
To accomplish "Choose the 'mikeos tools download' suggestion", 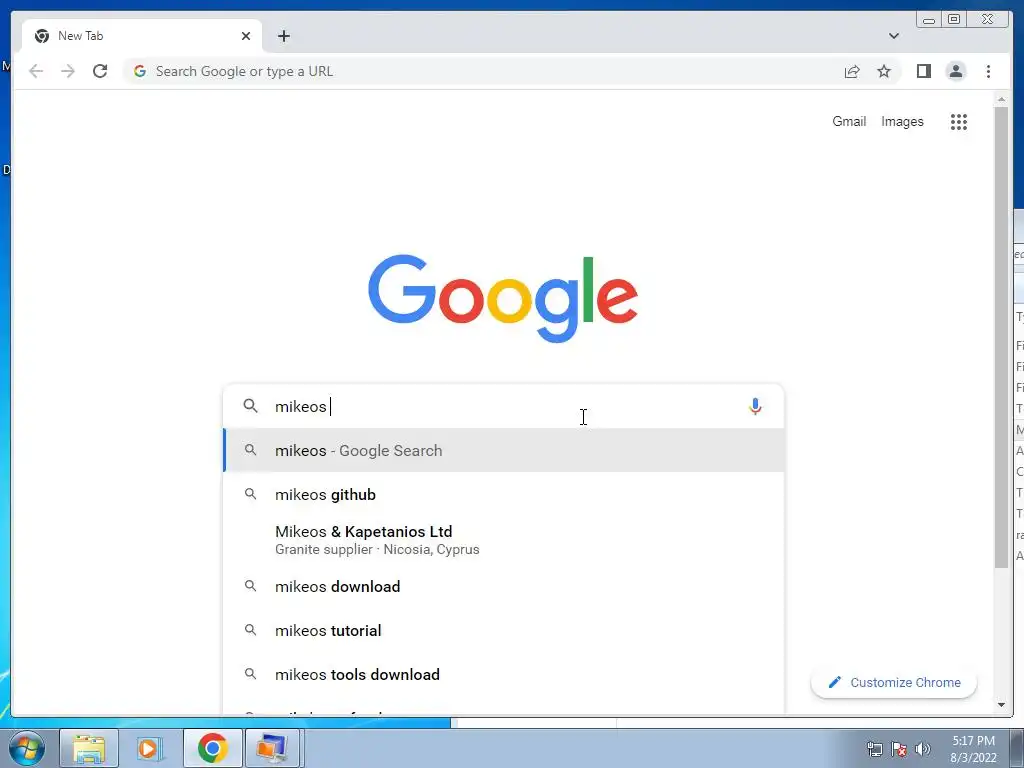I will point(503,674).
